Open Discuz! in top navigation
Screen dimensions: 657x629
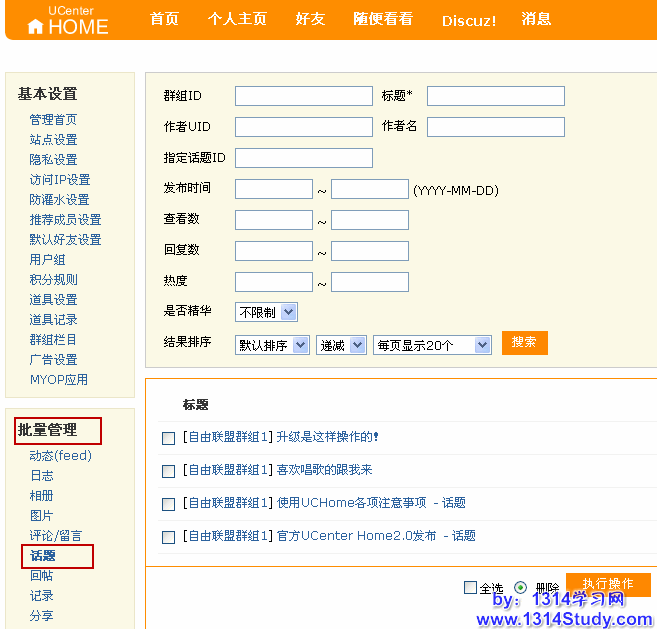(468, 20)
